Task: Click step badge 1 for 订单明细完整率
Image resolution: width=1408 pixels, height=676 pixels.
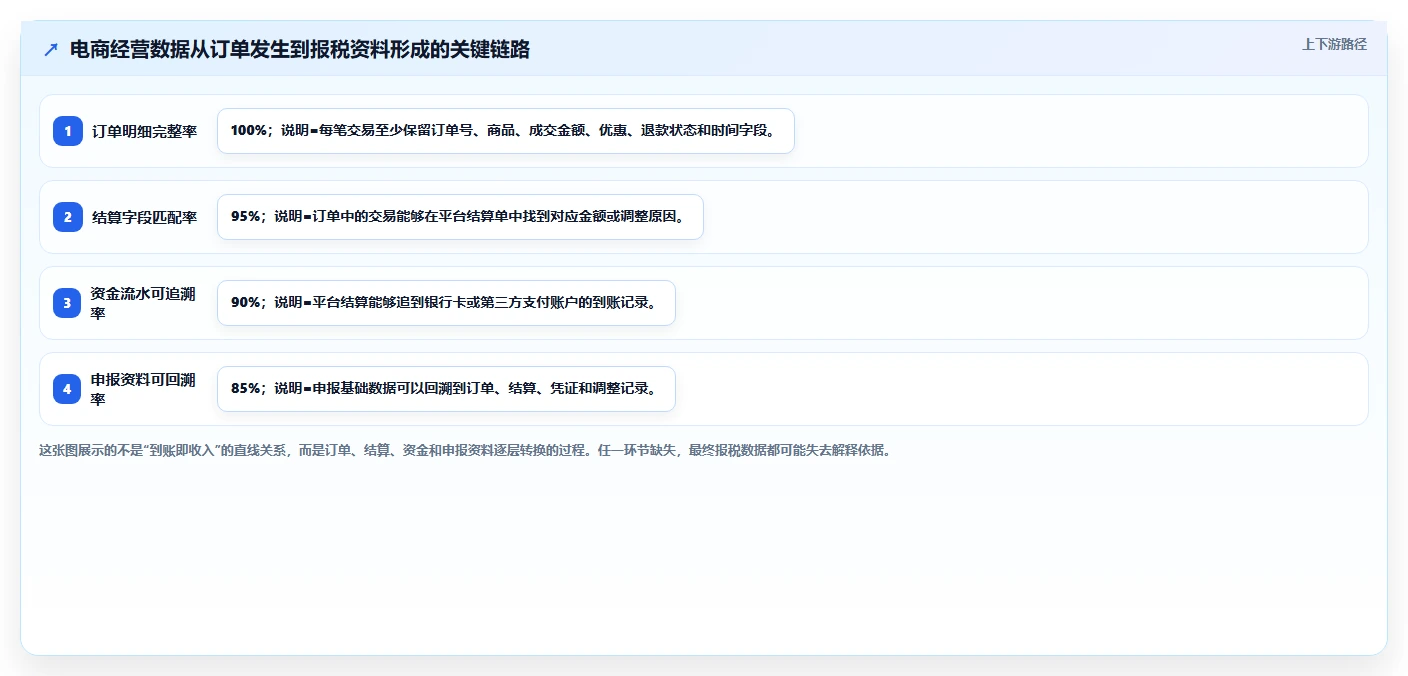Action: coord(68,131)
